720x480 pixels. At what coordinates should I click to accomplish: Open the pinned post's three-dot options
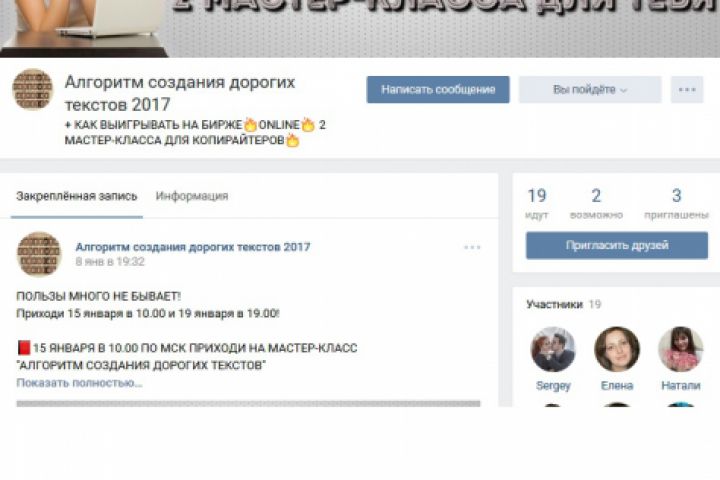472,247
